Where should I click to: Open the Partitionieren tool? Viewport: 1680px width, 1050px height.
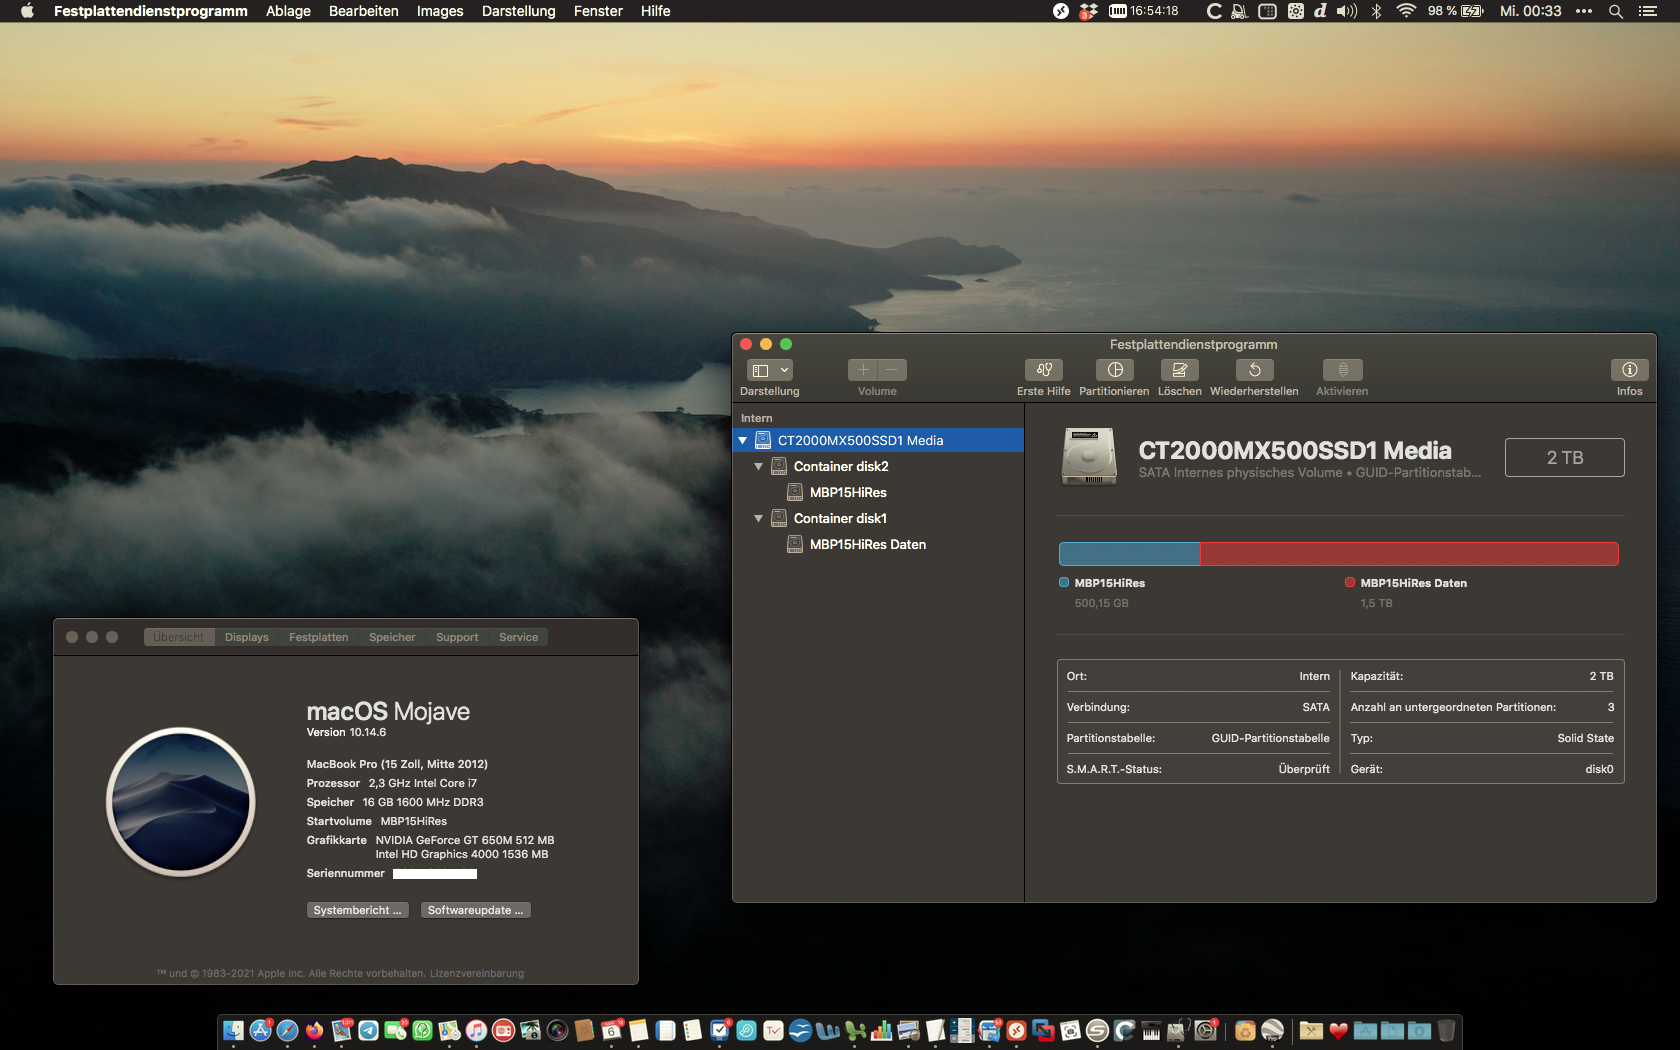point(1114,371)
